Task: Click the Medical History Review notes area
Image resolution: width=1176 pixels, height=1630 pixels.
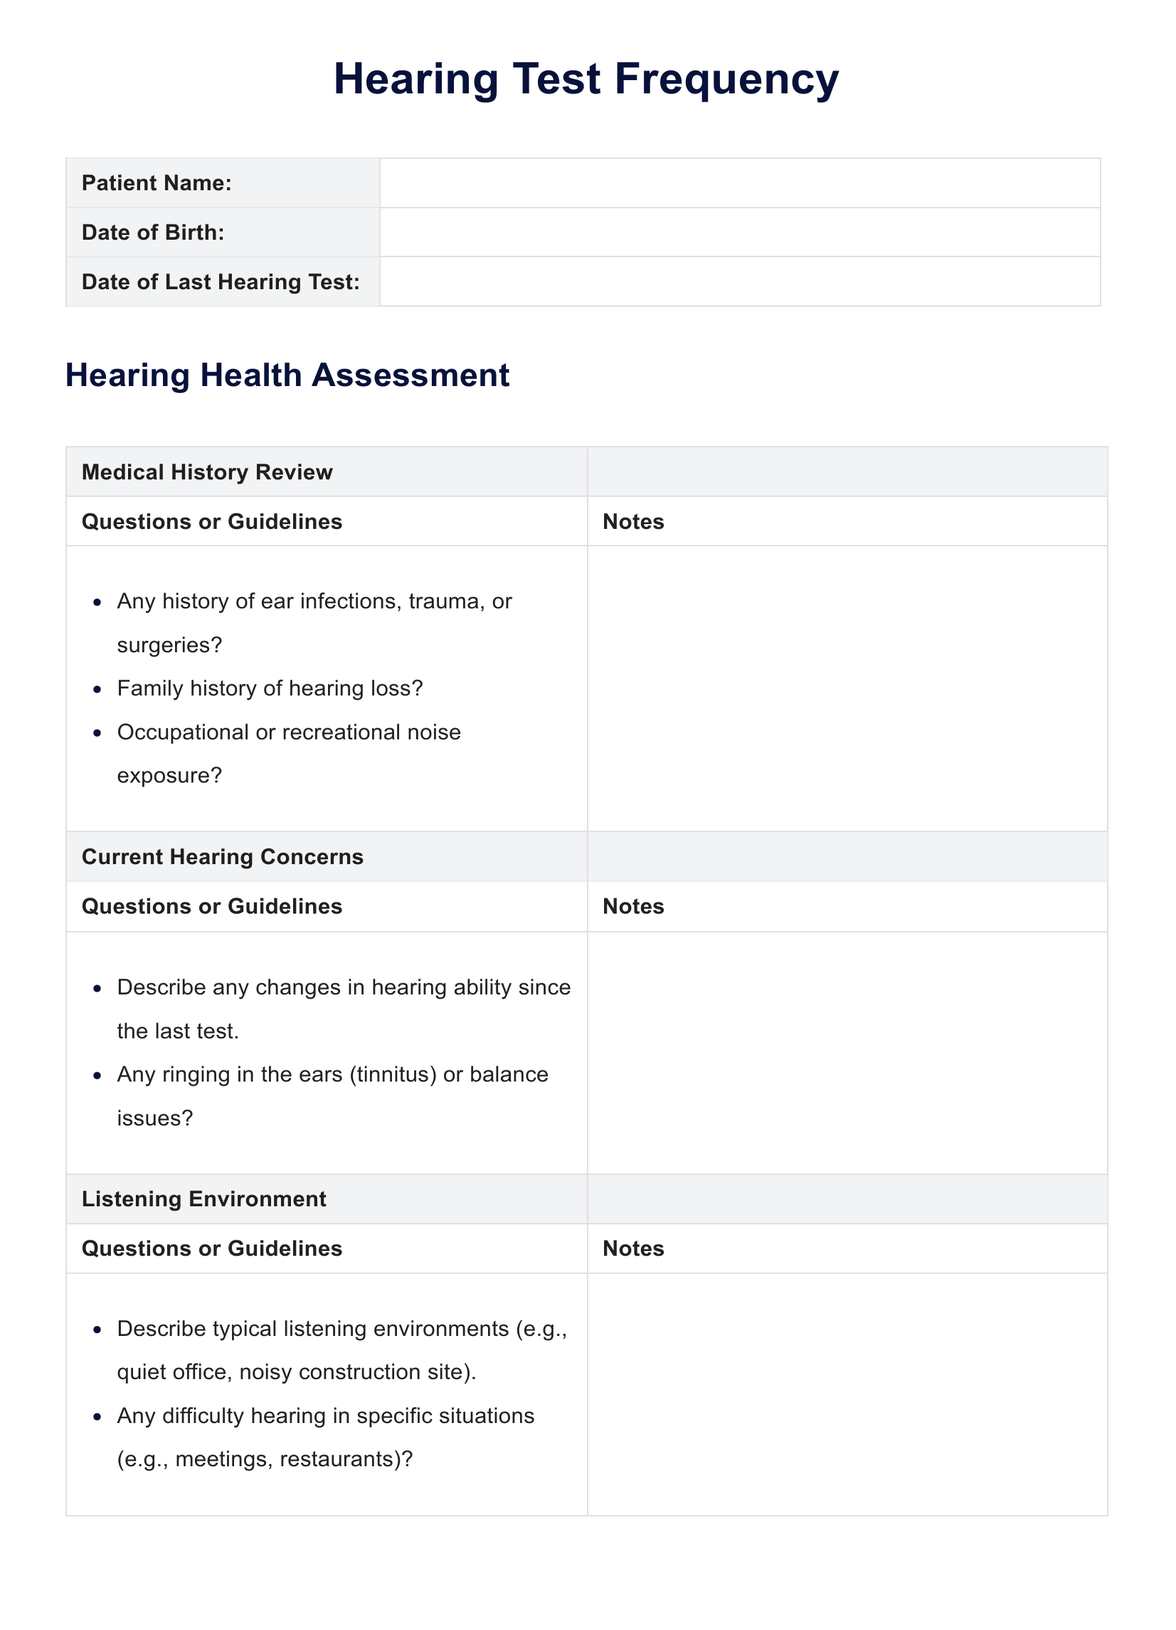Action: coord(846,688)
